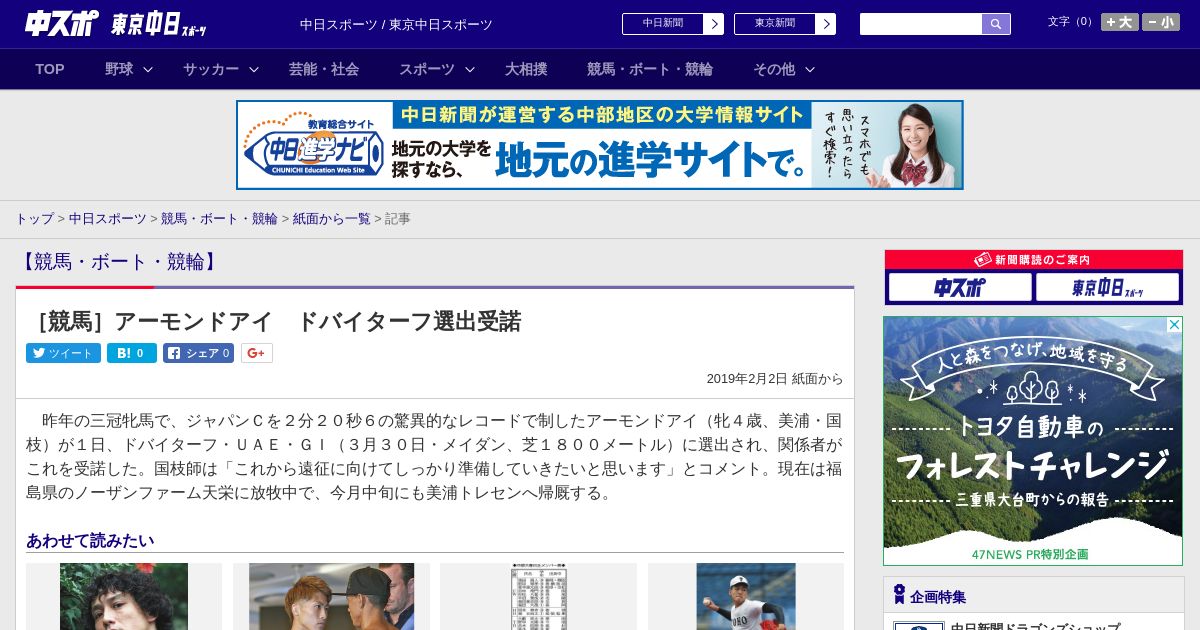Click 中日新聞ドラゴンズショップ sidebar link
The height and width of the screenshot is (630, 1200).
pos(1035,626)
